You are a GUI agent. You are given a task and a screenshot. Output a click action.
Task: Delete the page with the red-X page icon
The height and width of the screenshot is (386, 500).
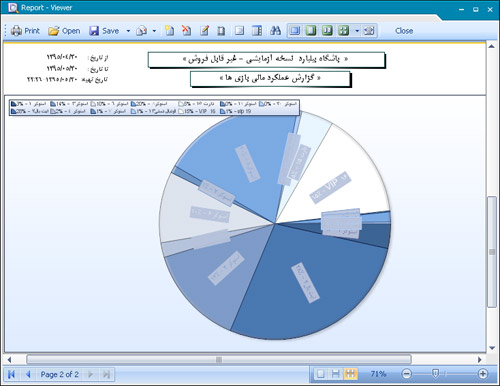pos(187,31)
